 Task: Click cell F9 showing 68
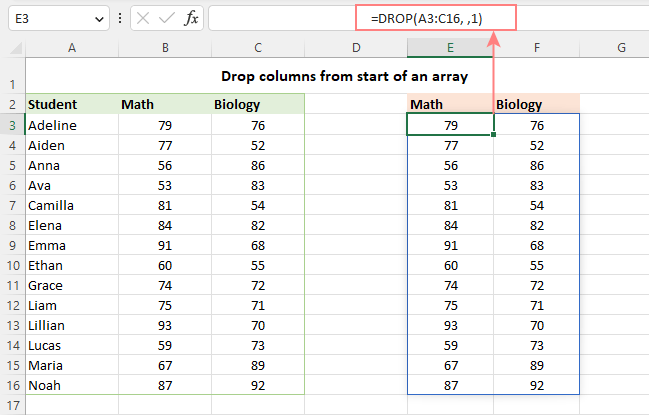(x=536, y=245)
